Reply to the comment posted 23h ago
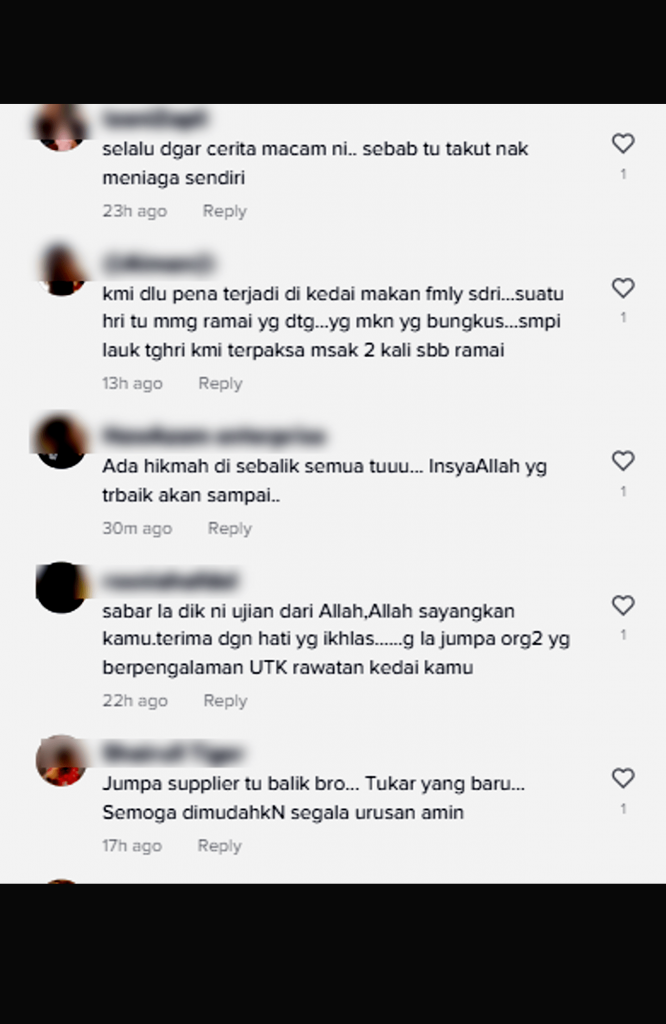Image resolution: width=666 pixels, height=1024 pixels. 225,211
